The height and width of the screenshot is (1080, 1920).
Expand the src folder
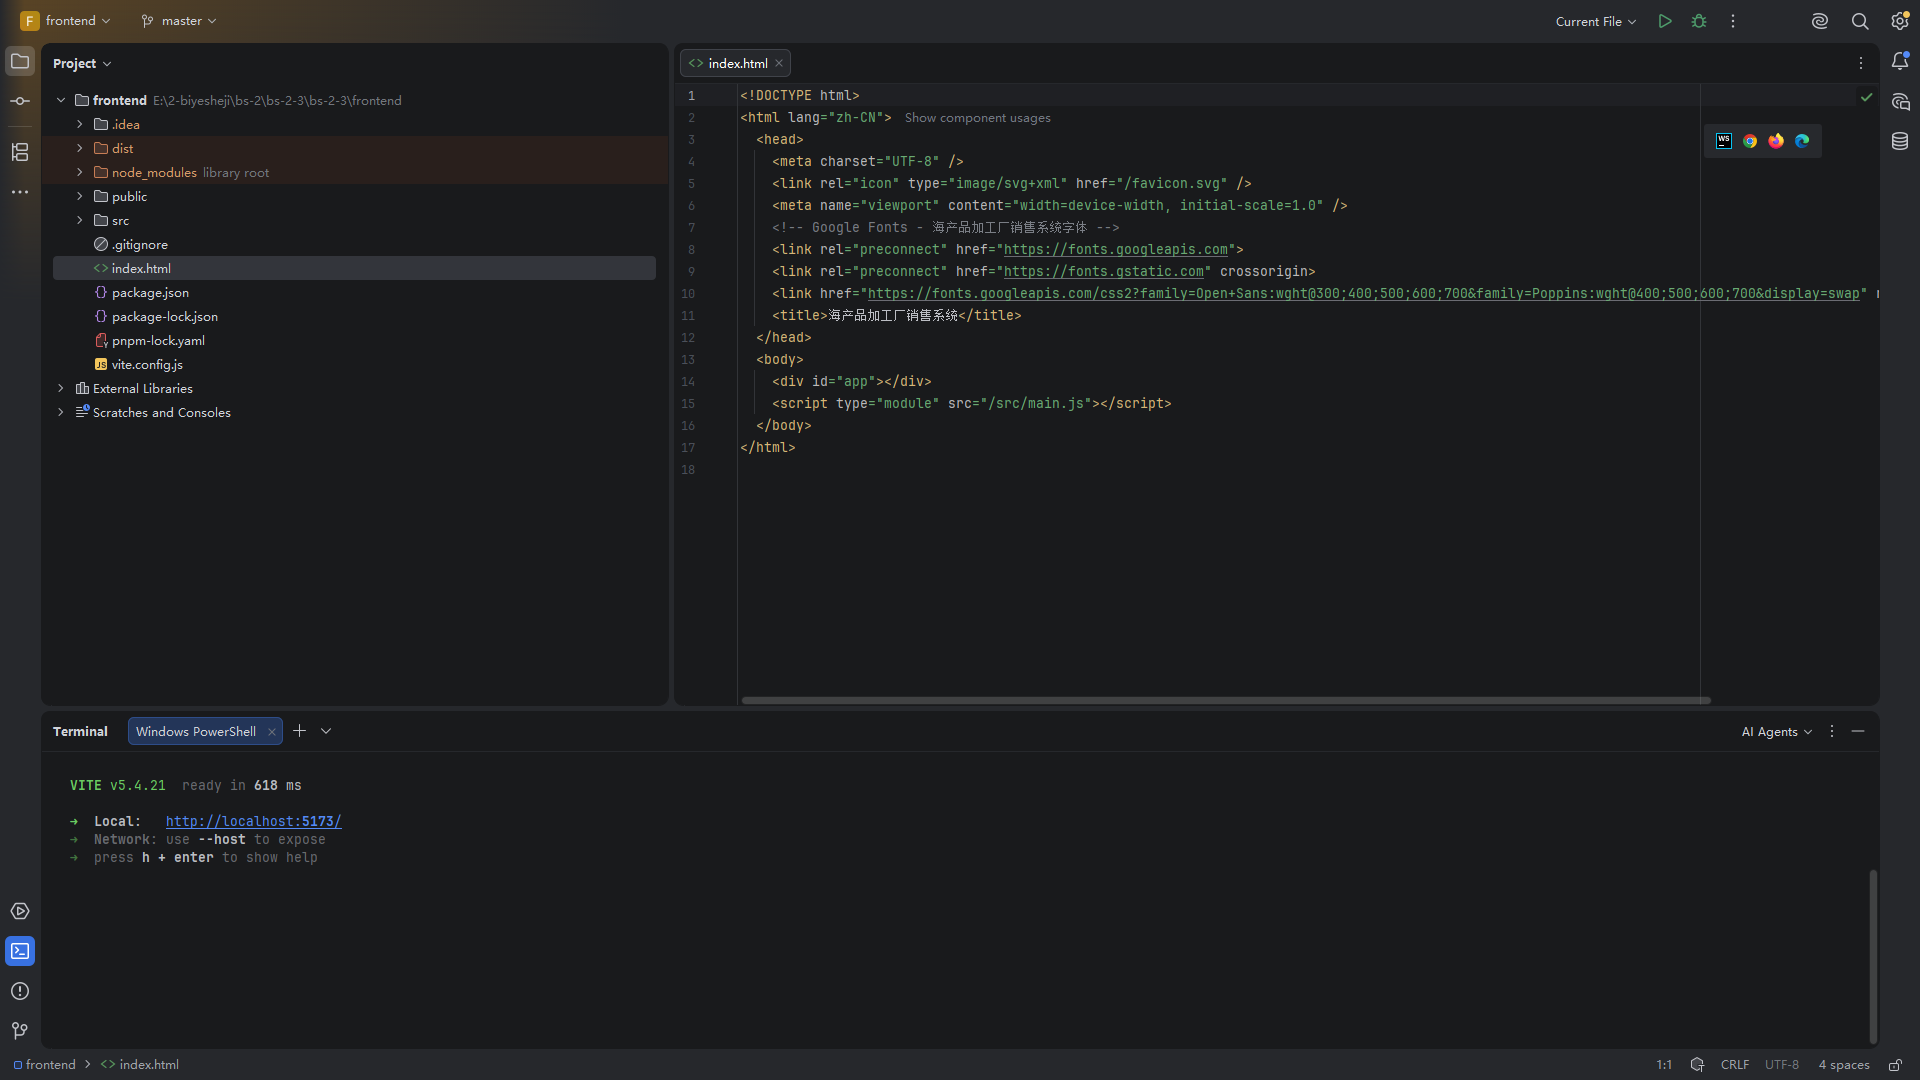tap(80, 220)
